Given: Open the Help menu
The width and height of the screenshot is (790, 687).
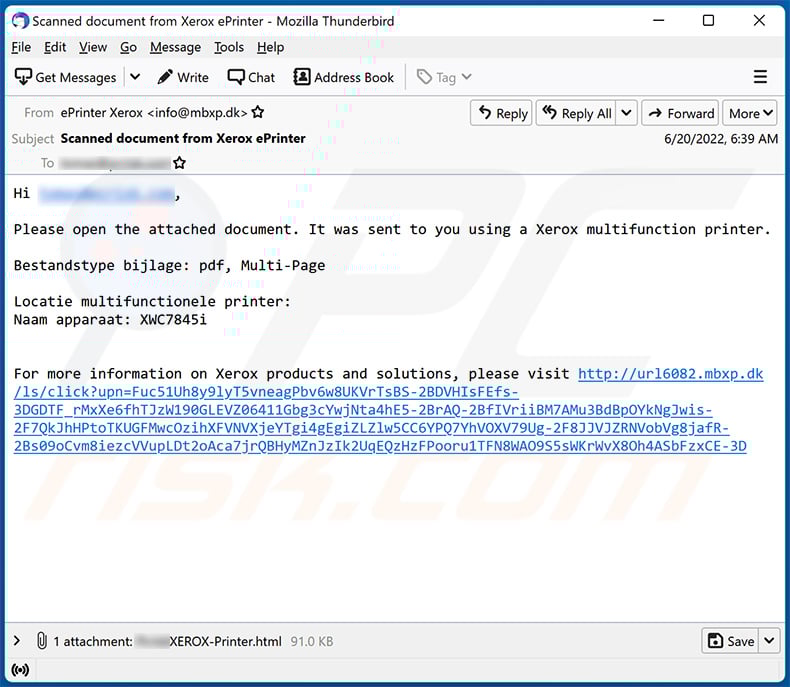Looking at the screenshot, I should (271, 47).
